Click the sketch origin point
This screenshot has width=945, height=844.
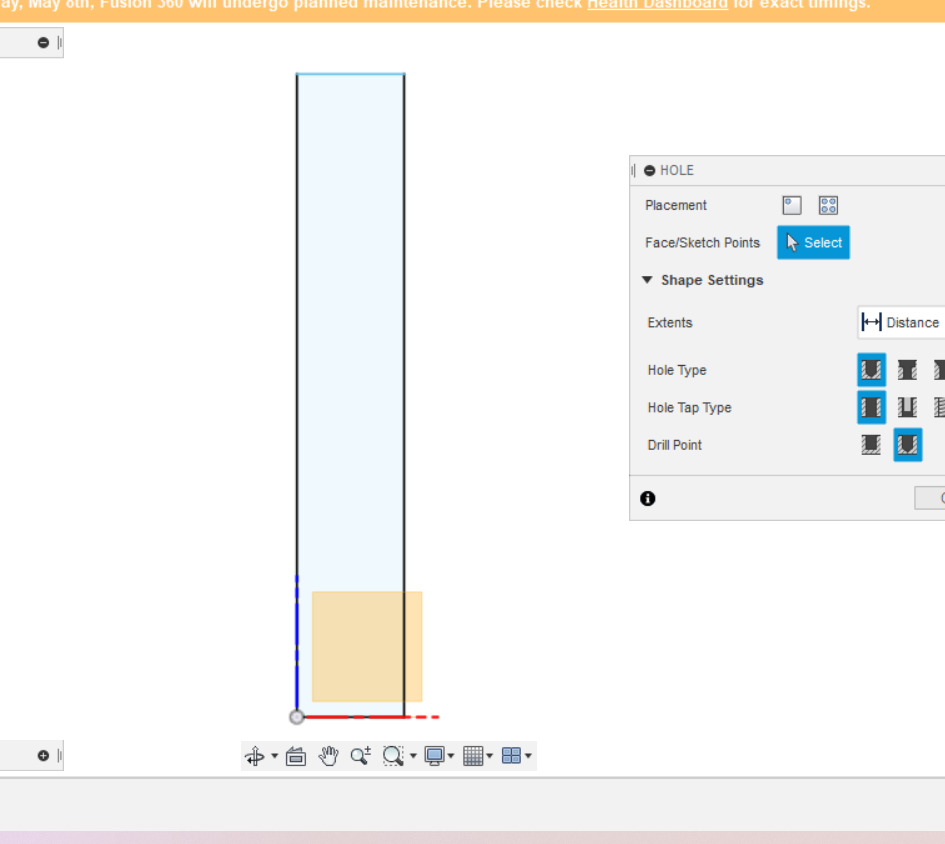(x=297, y=717)
